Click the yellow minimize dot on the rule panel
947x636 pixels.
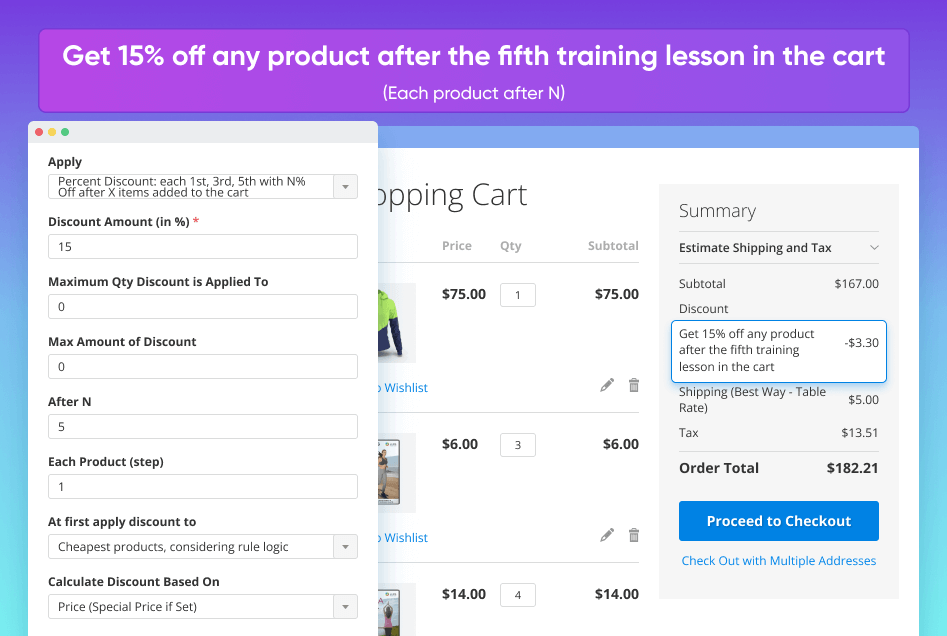click(x=52, y=132)
